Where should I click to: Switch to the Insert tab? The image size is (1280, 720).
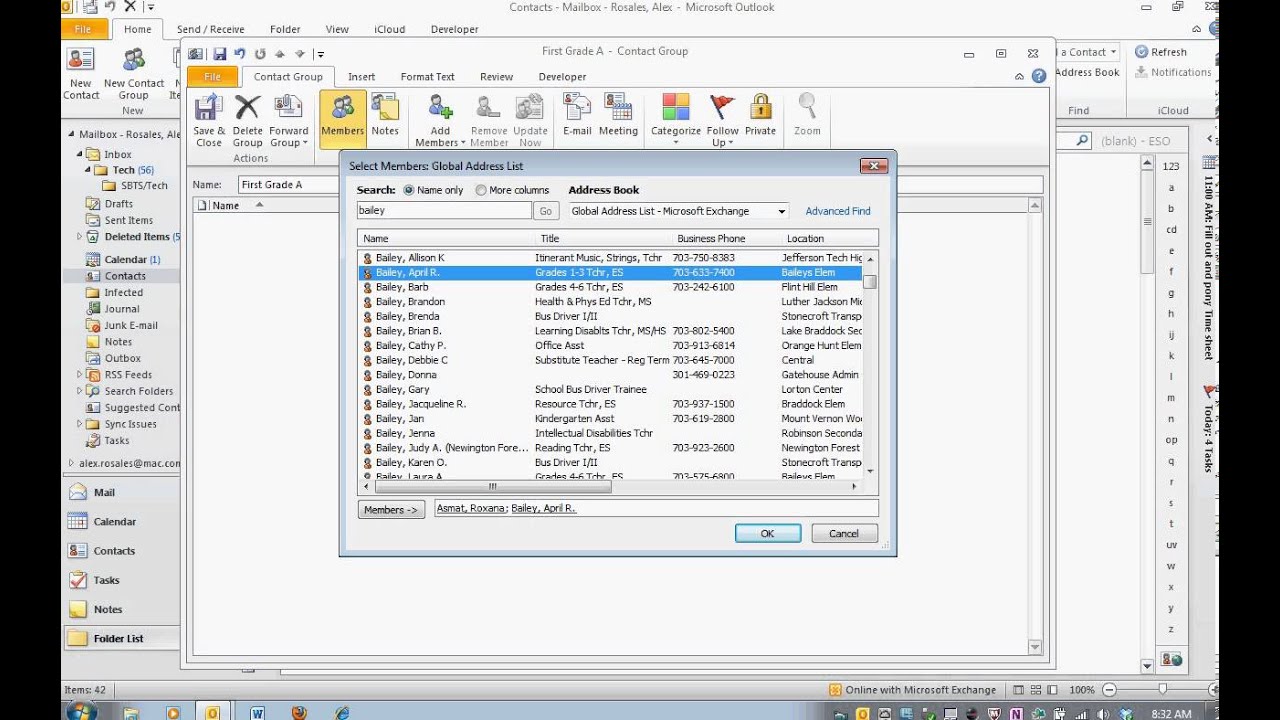(361, 76)
